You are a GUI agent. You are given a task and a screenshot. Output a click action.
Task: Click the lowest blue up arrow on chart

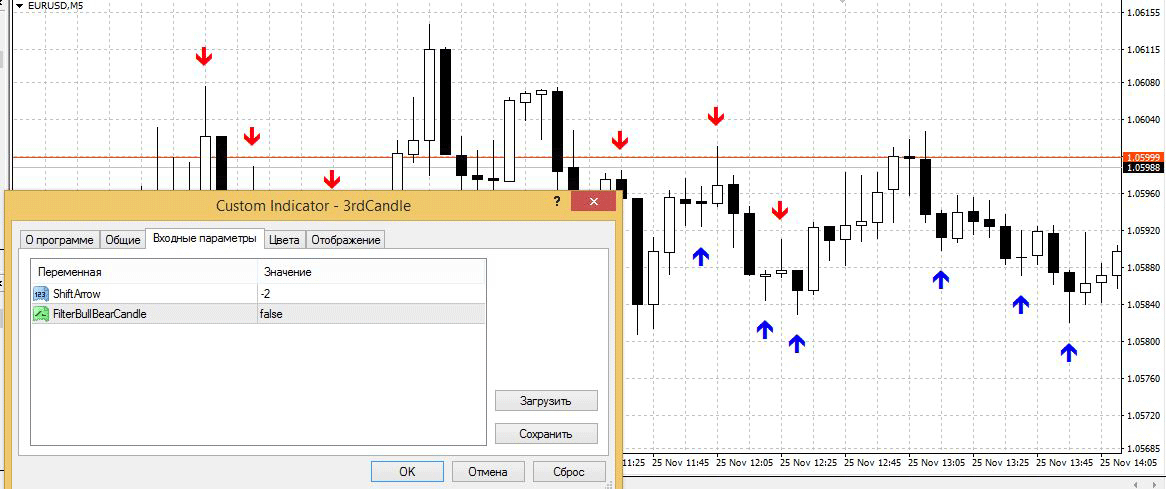[1069, 351]
